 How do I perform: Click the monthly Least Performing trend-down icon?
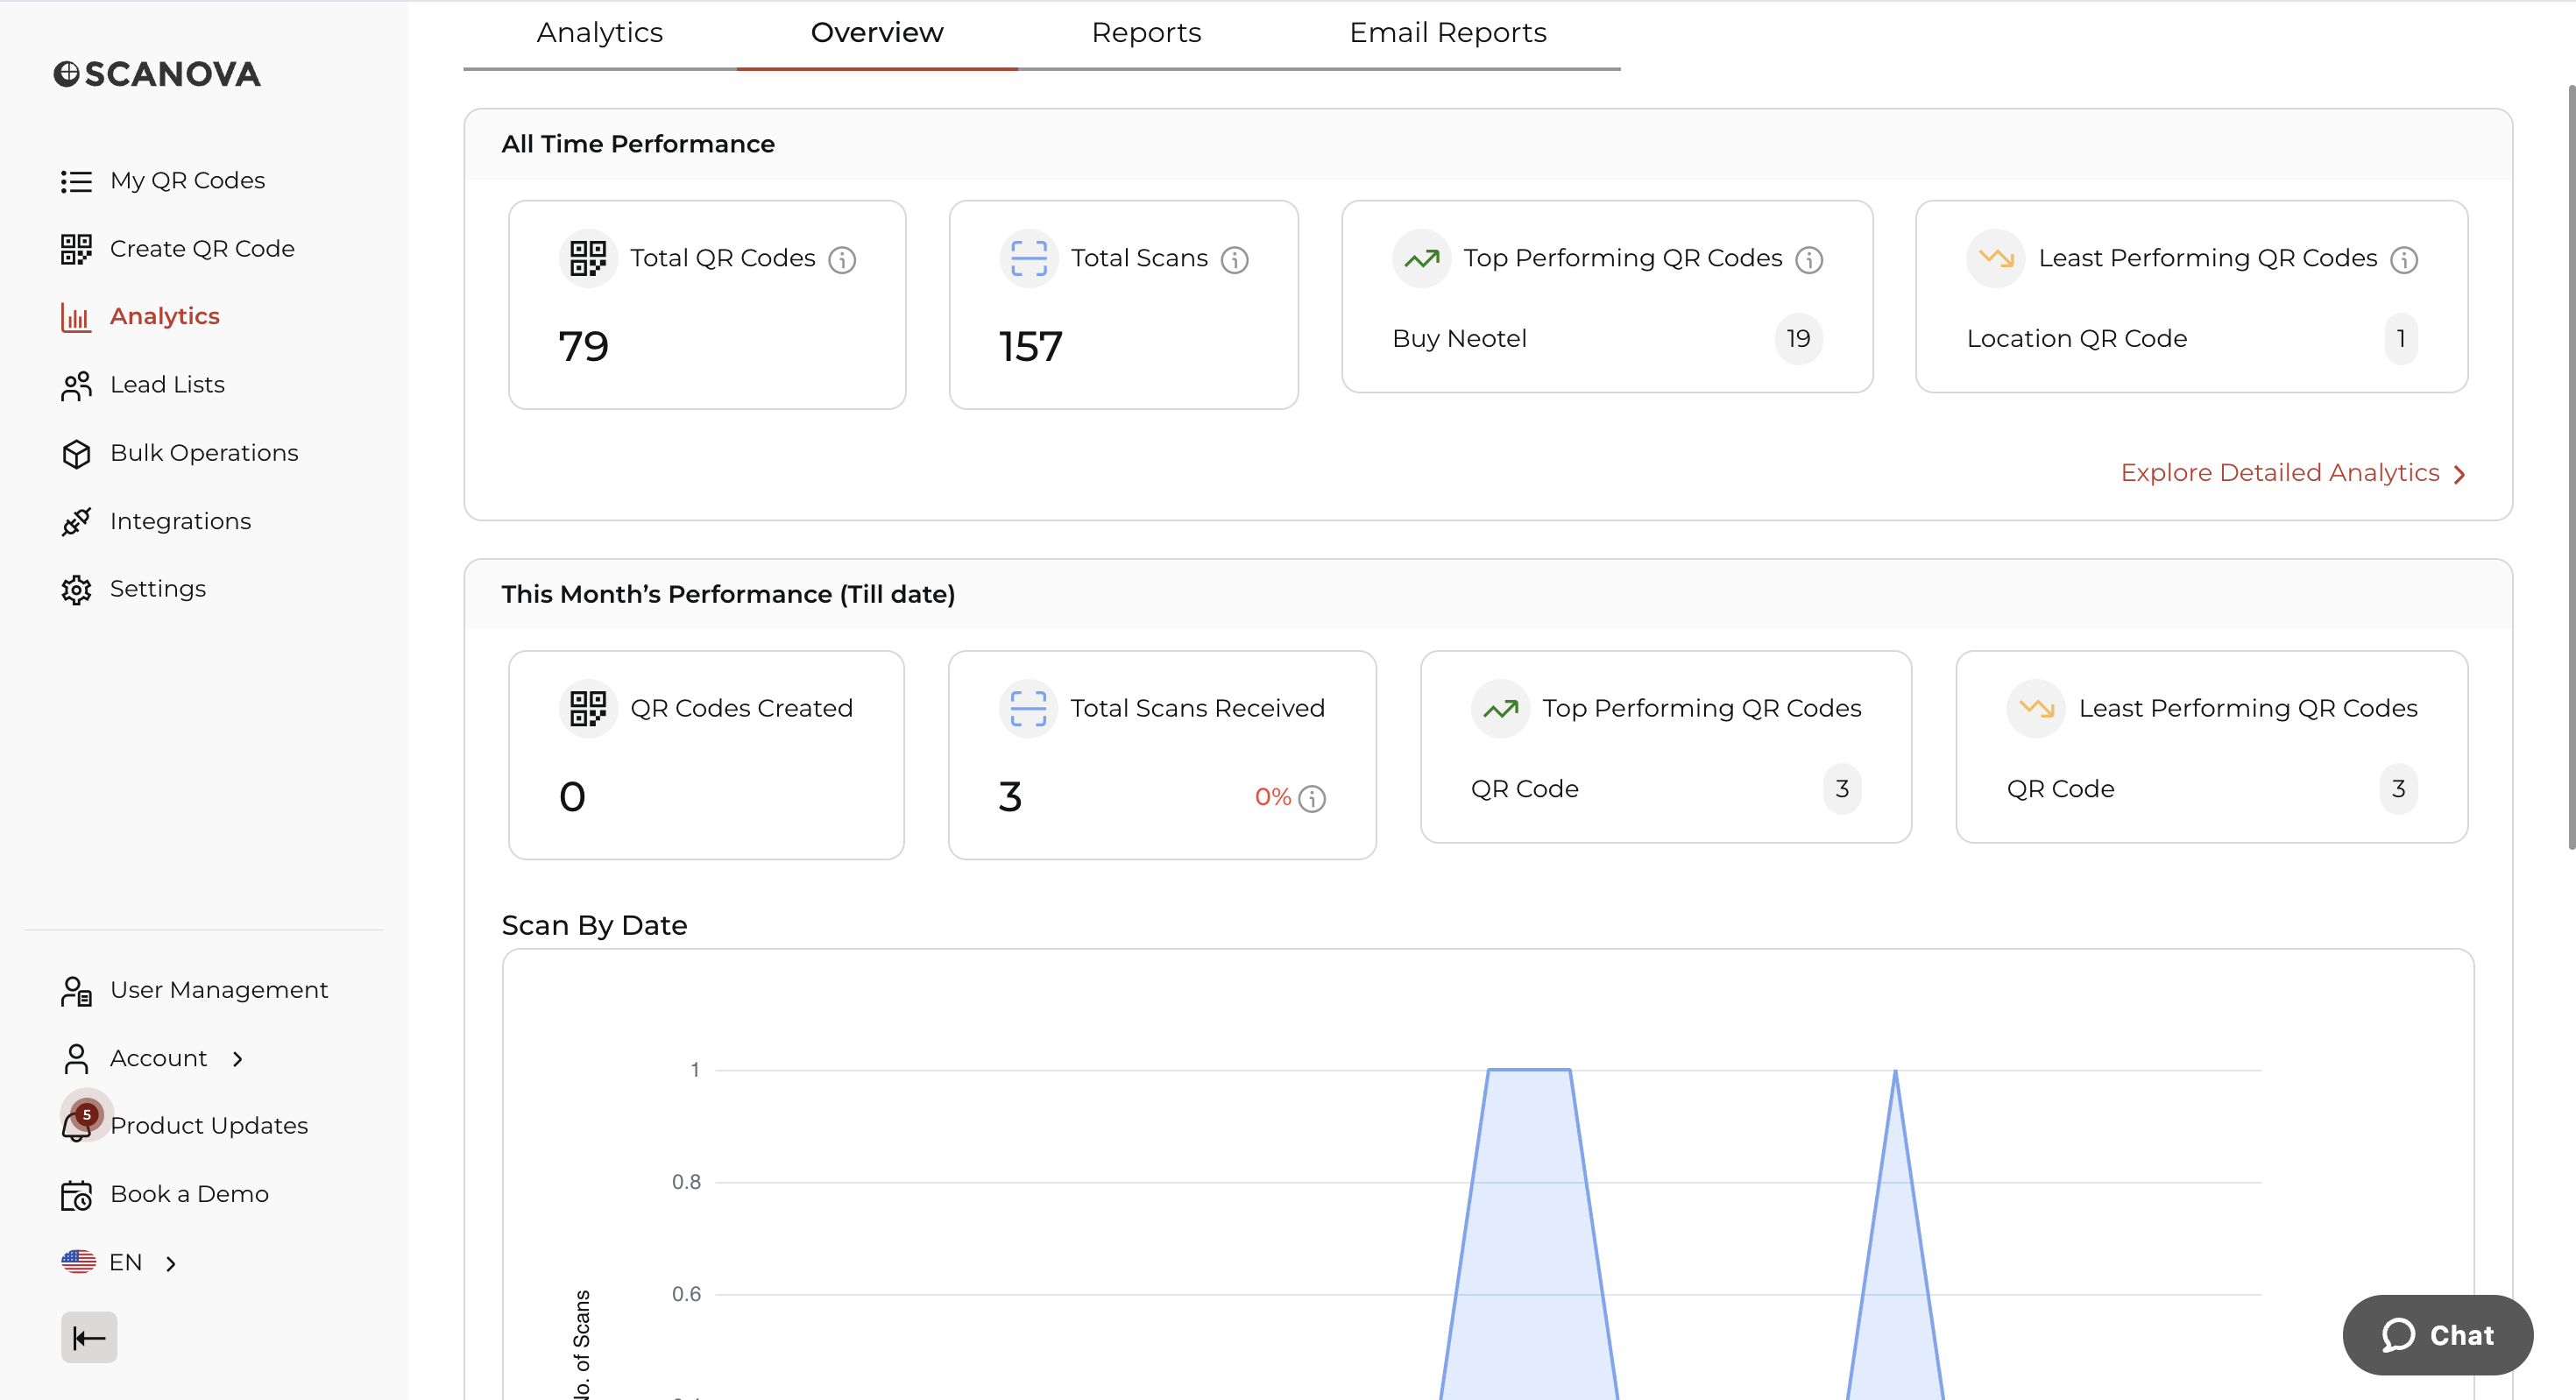pos(2036,709)
